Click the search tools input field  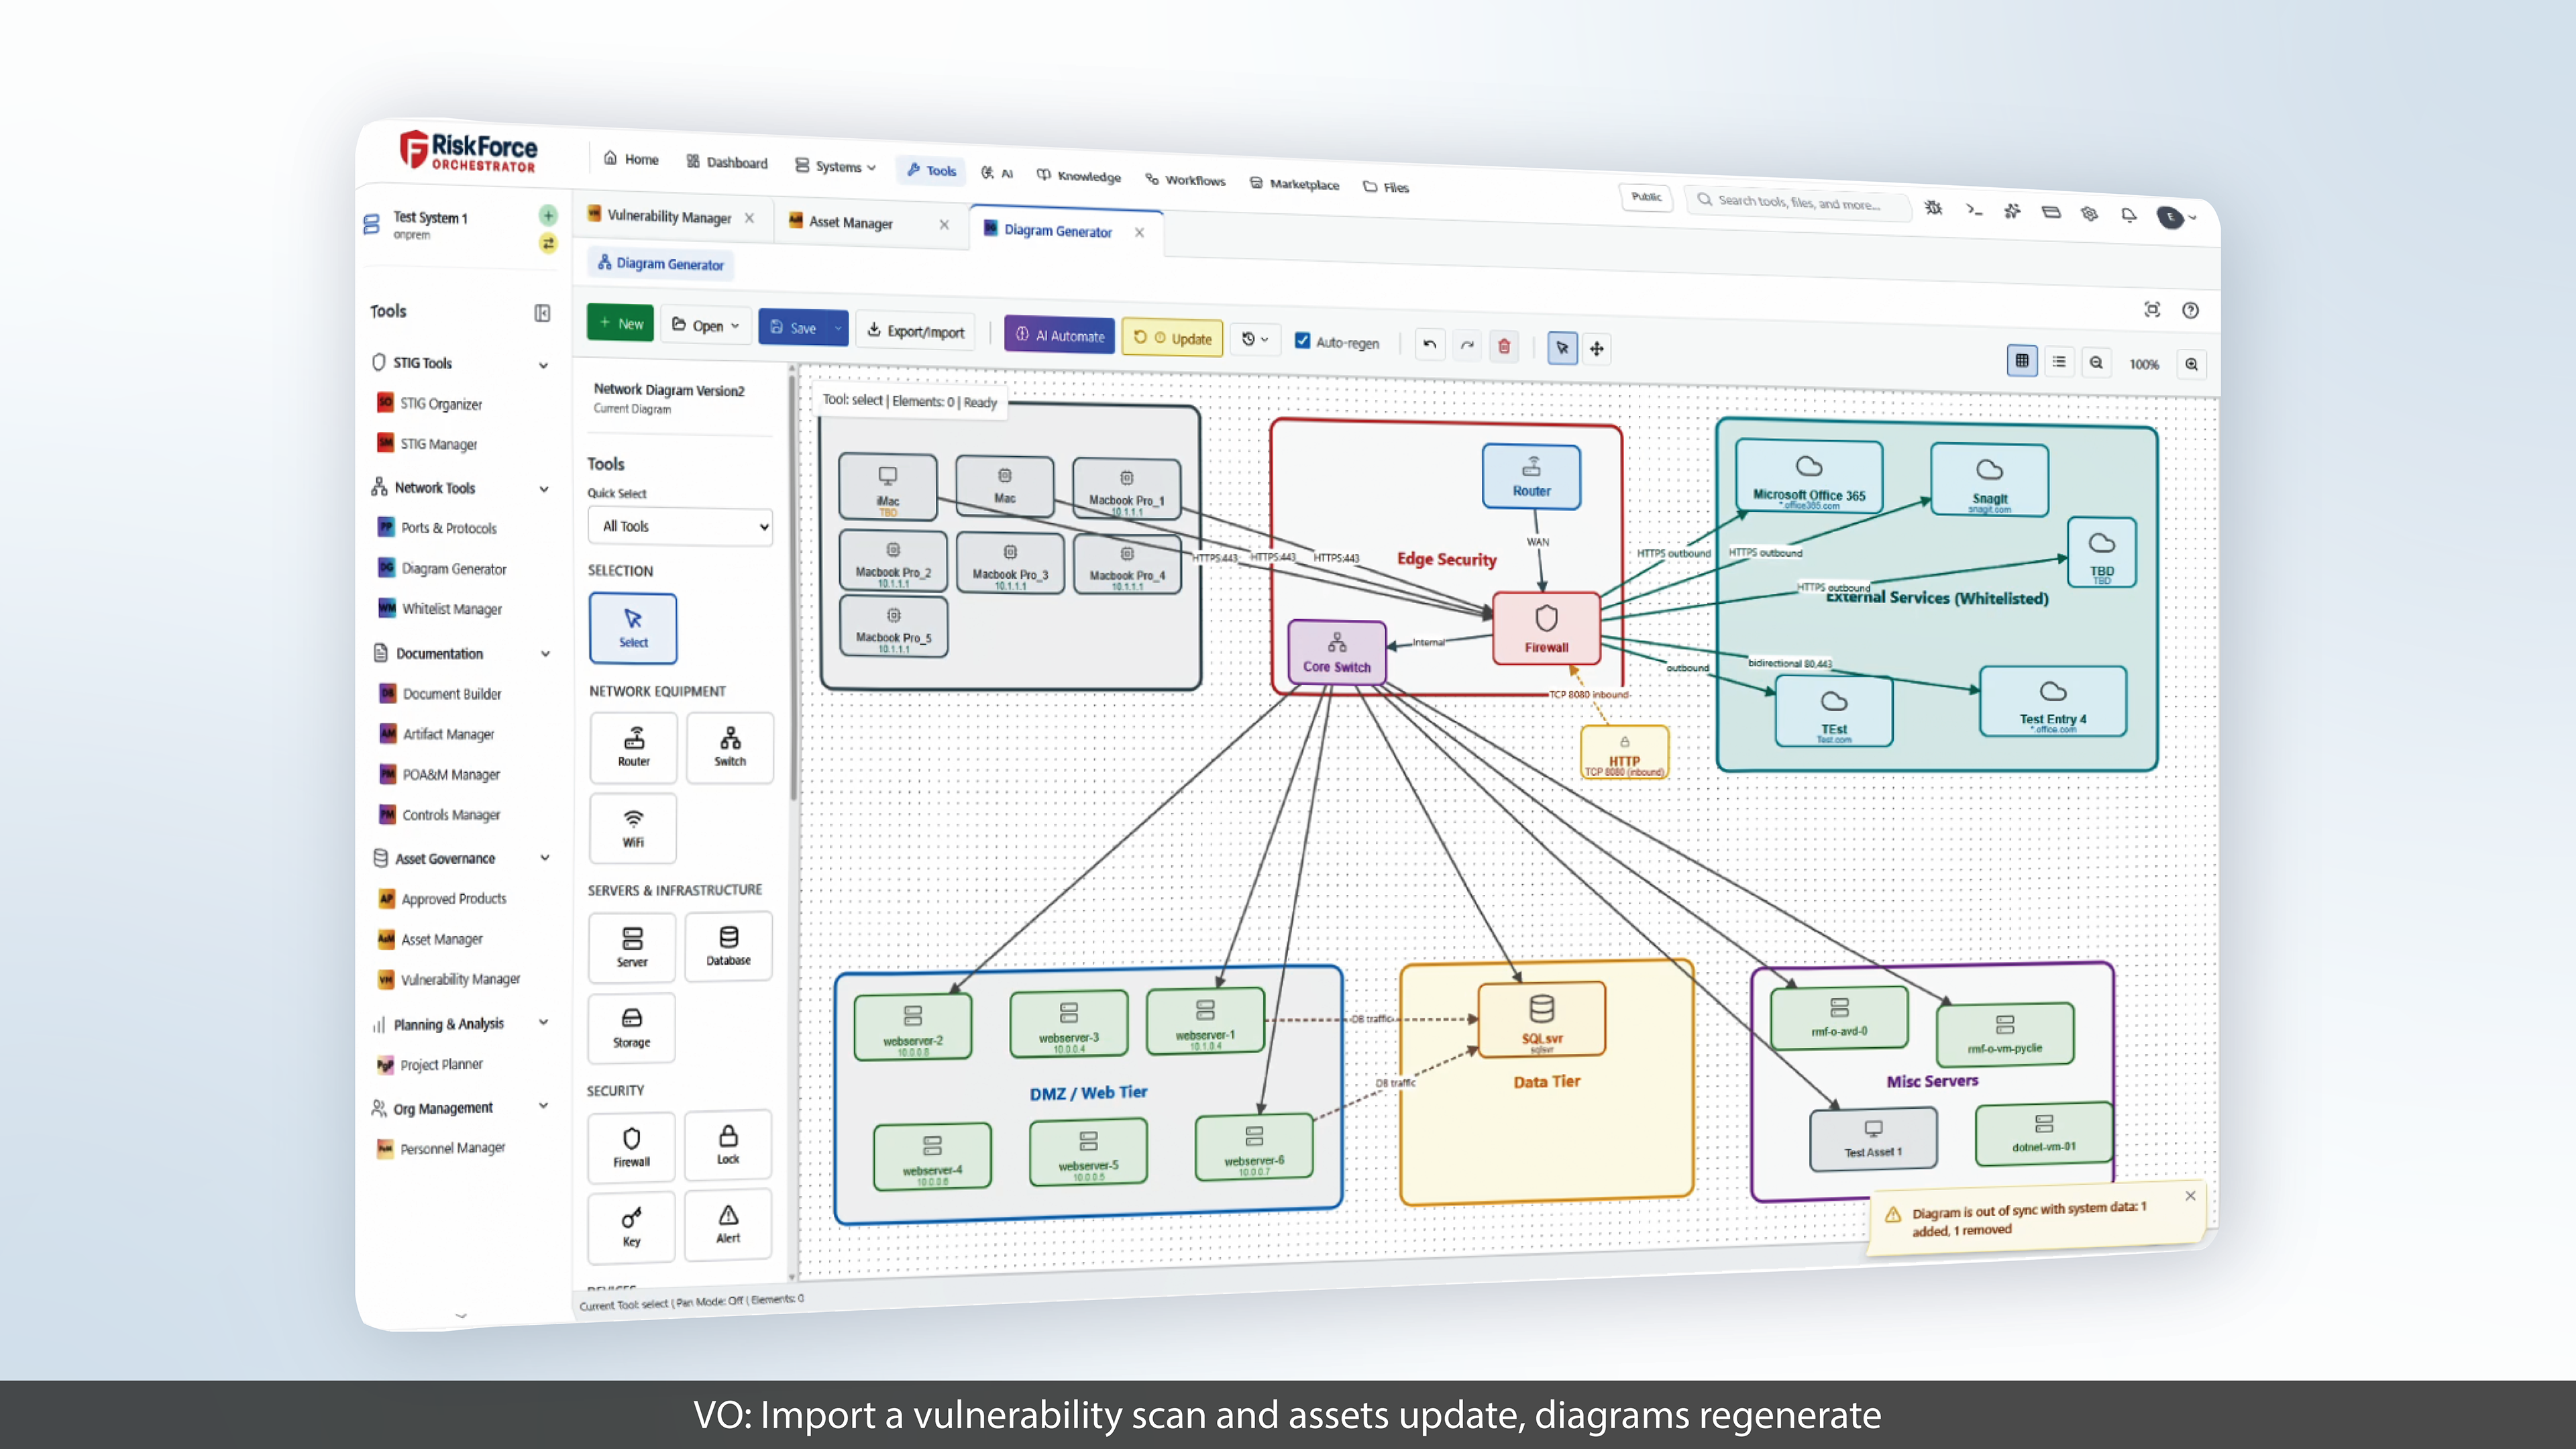click(1799, 203)
